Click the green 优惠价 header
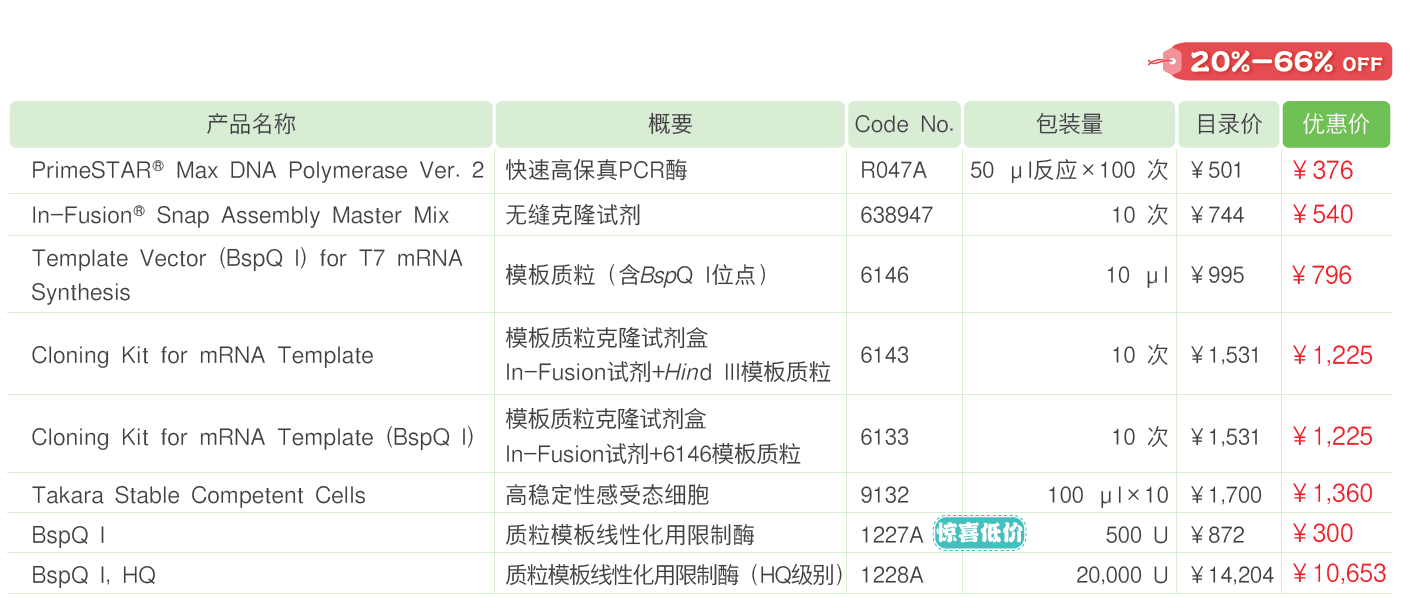This screenshot has width=1410, height=597. coord(1336,125)
